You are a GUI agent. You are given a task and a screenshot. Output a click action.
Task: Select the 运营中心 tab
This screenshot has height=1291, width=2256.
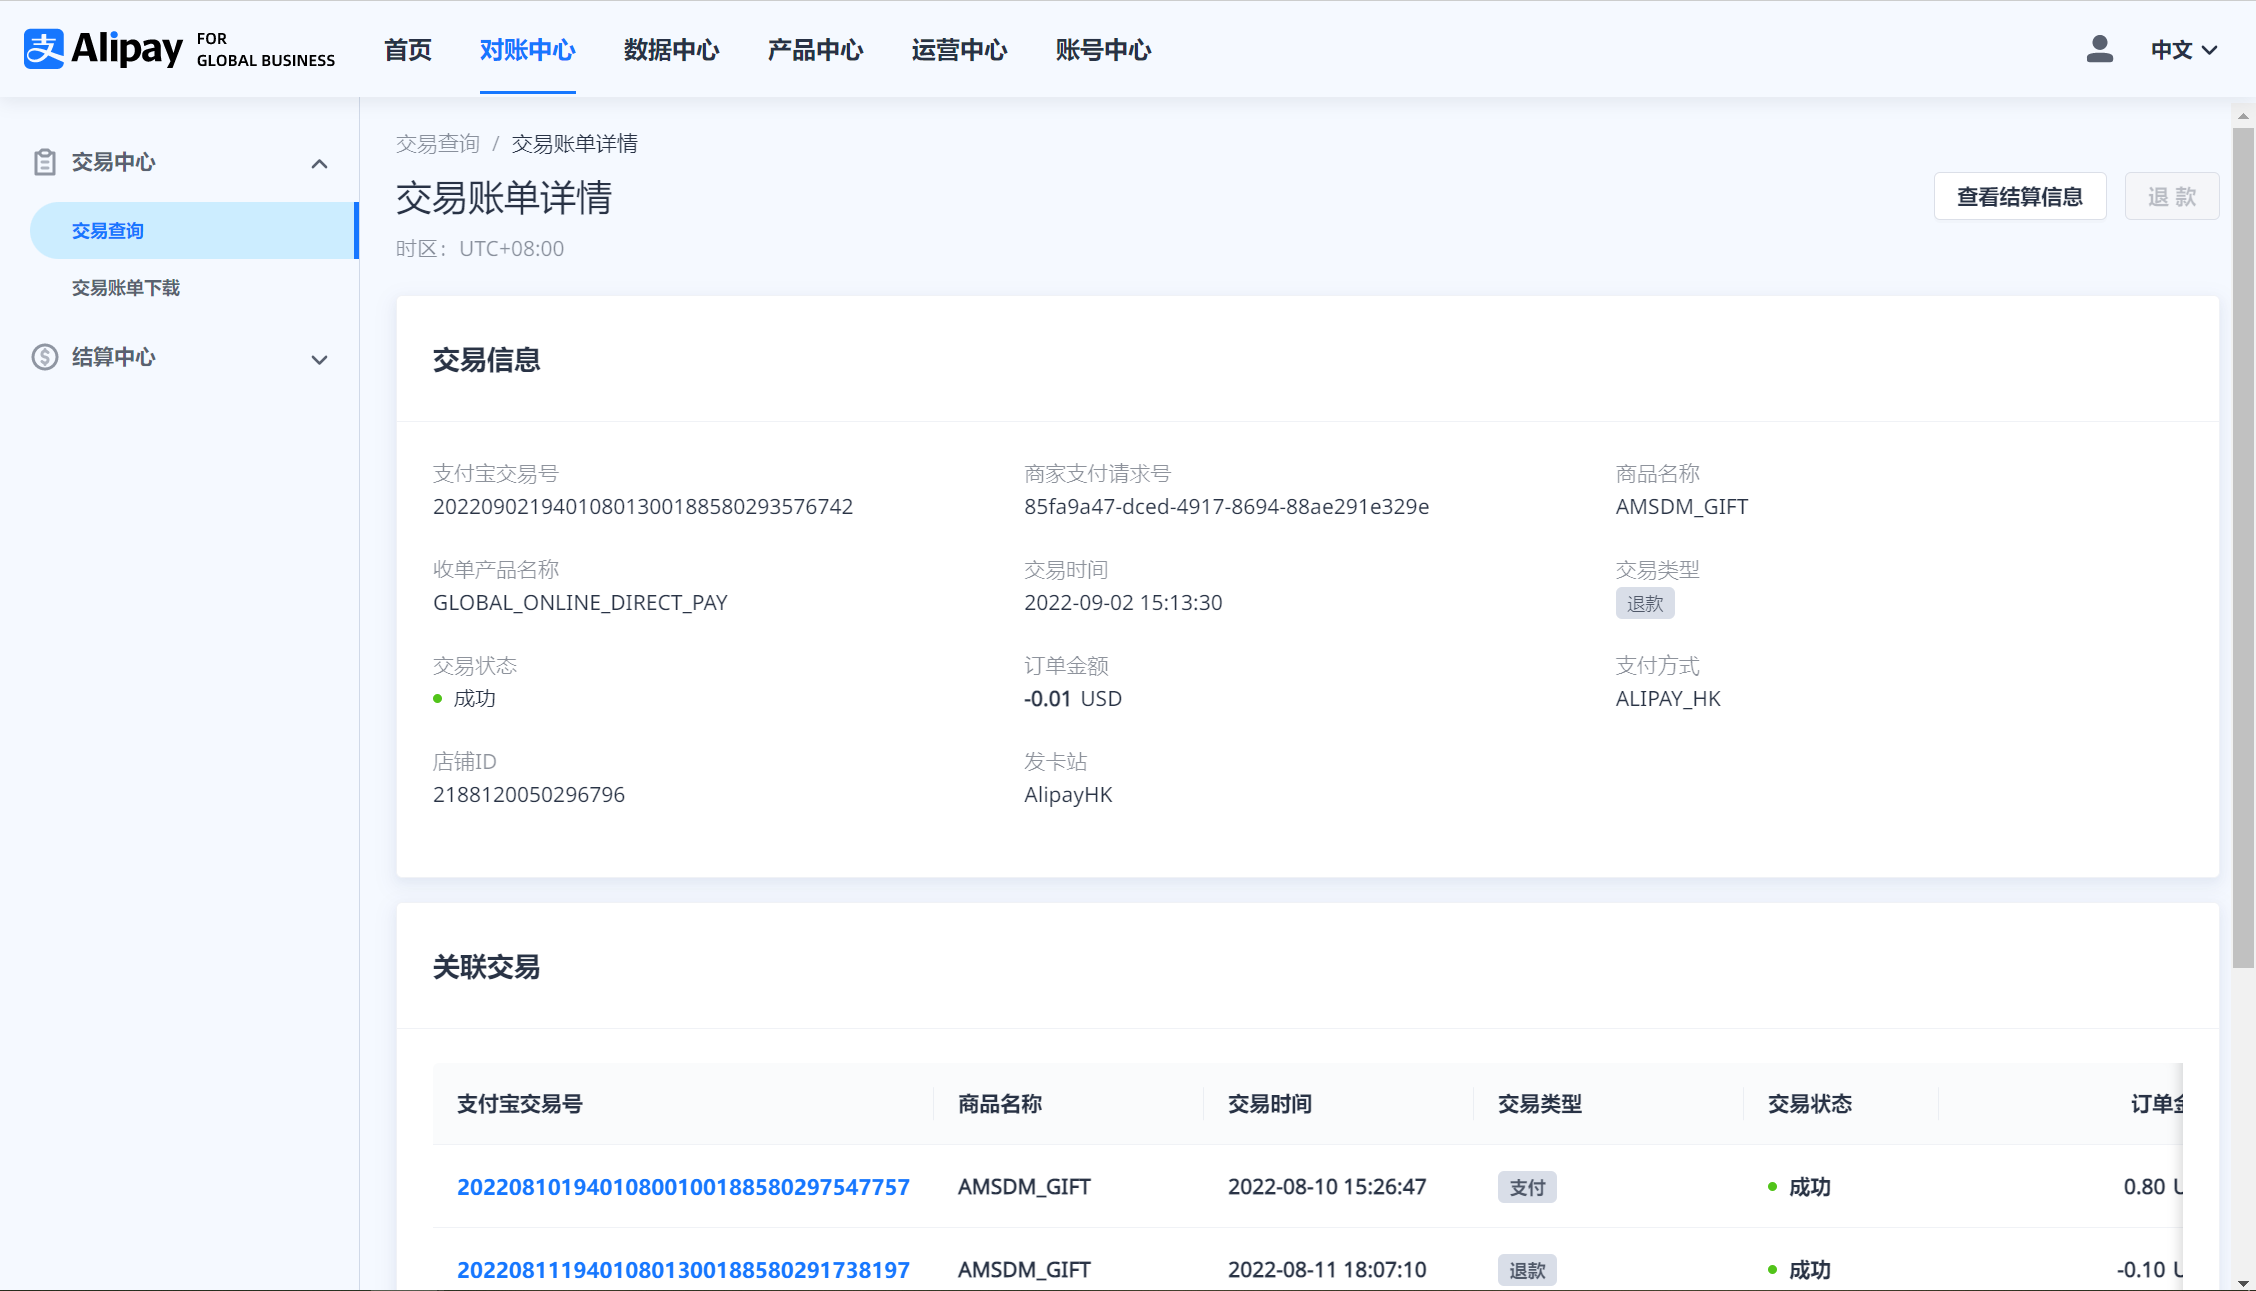959,50
